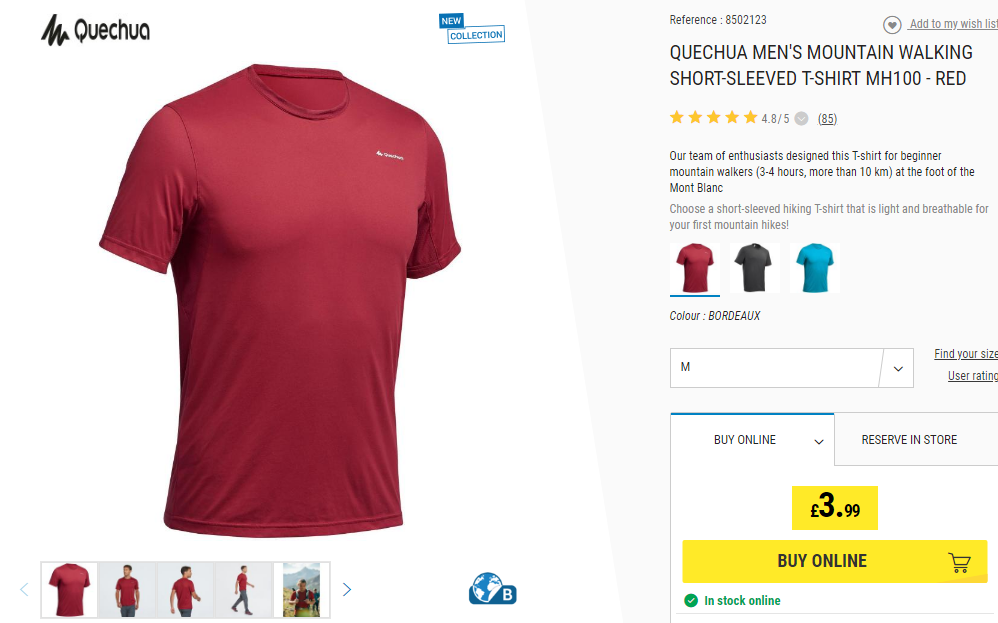
Task: Open the size M dropdown
Action: coord(791,368)
